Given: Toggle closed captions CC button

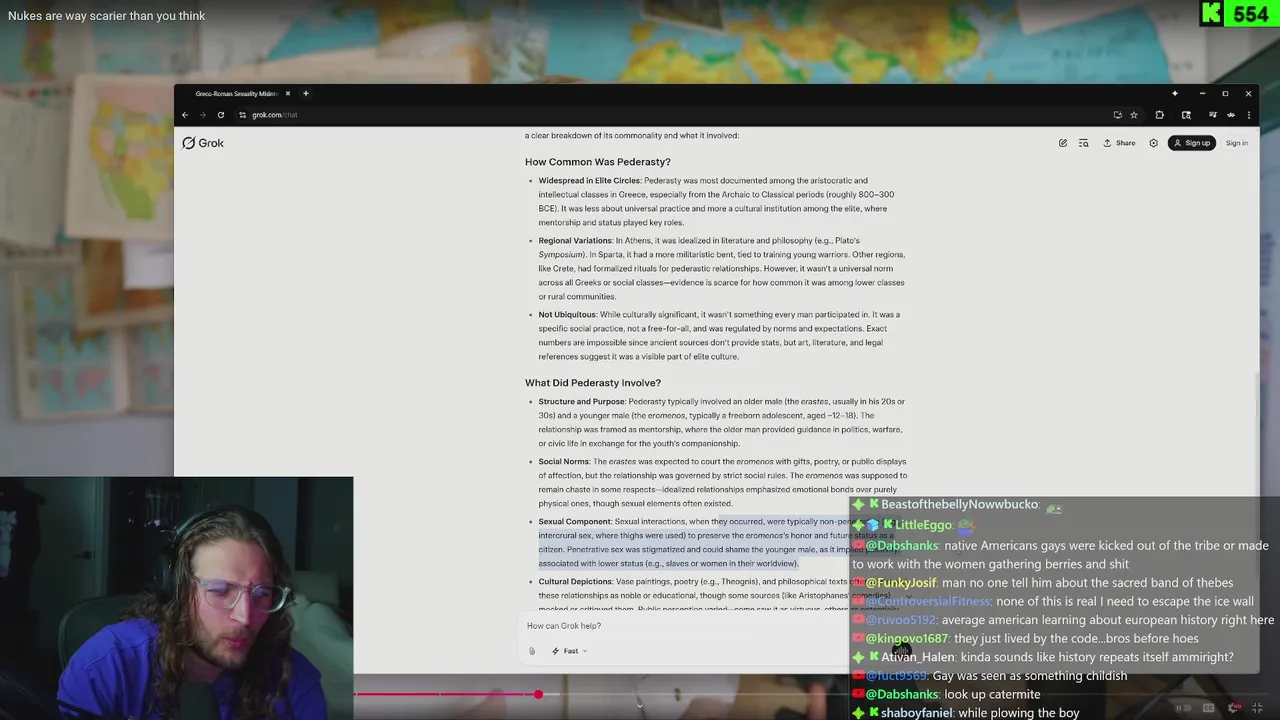Looking at the screenshot, I should (x=1208, y=708).
